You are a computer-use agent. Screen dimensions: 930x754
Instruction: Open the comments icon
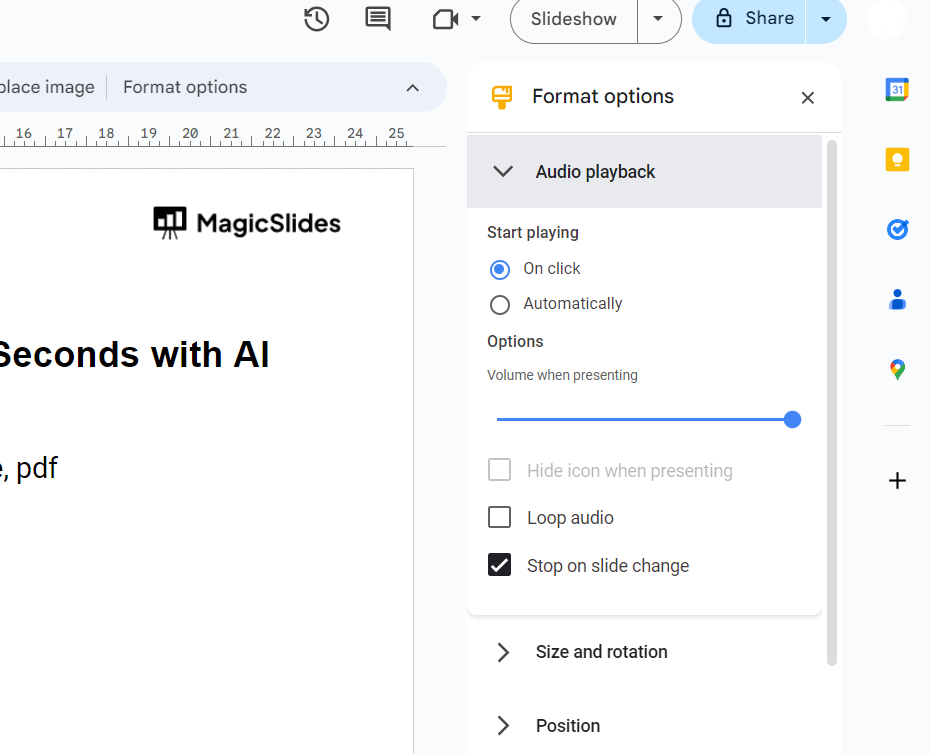click(378, 19)
